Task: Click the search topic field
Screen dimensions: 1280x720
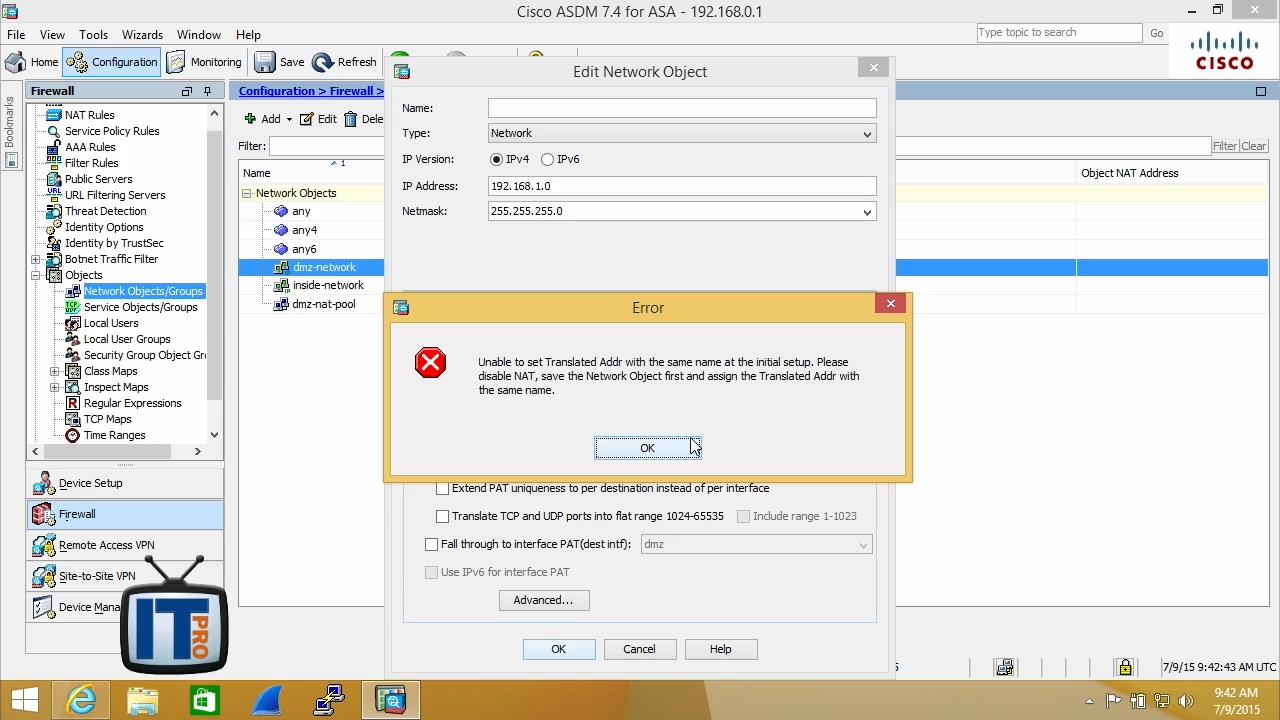Action: coord(1059,33)
